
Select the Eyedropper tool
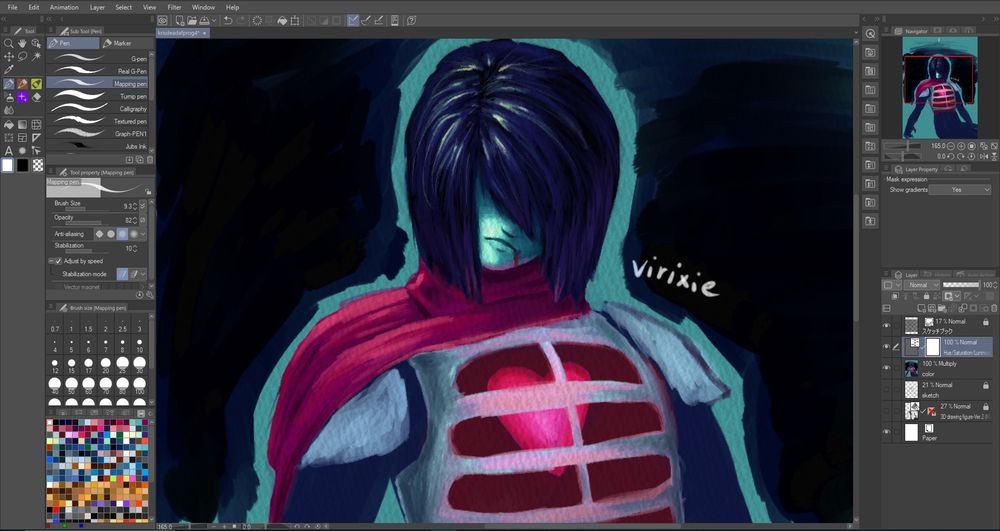click(x=9, y=69)
